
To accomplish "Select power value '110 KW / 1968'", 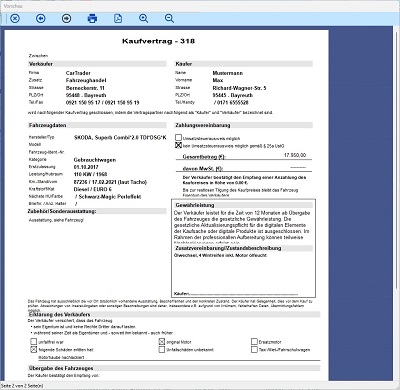I will tap(90, 174).
